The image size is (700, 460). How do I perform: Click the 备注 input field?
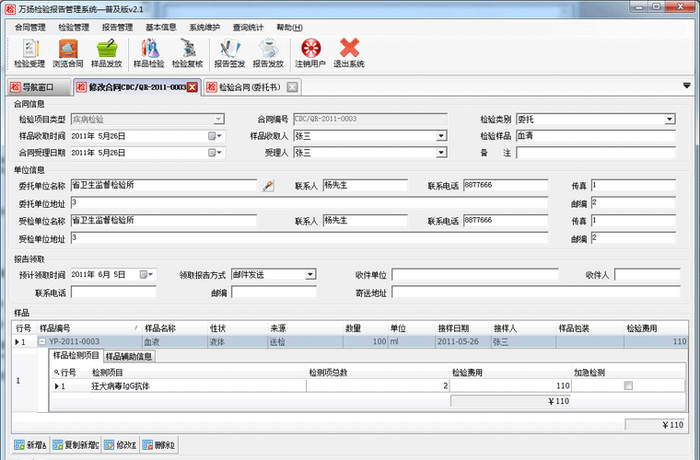point(596,153)
